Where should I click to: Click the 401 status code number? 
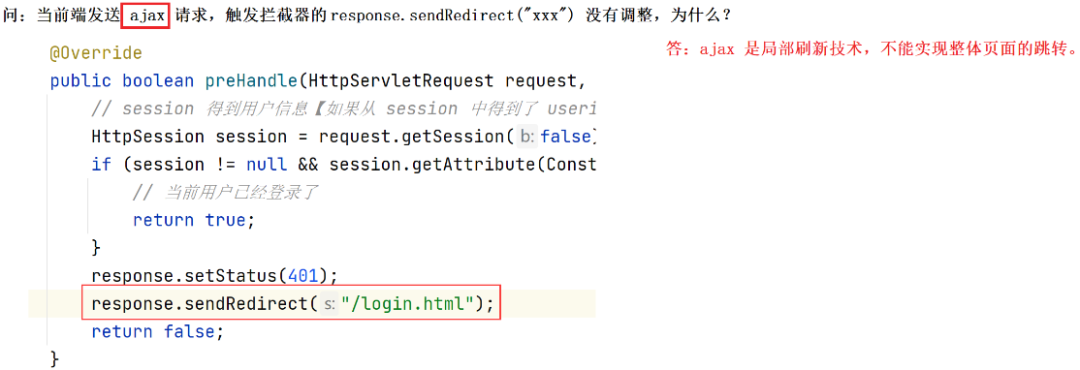(304, 276)
